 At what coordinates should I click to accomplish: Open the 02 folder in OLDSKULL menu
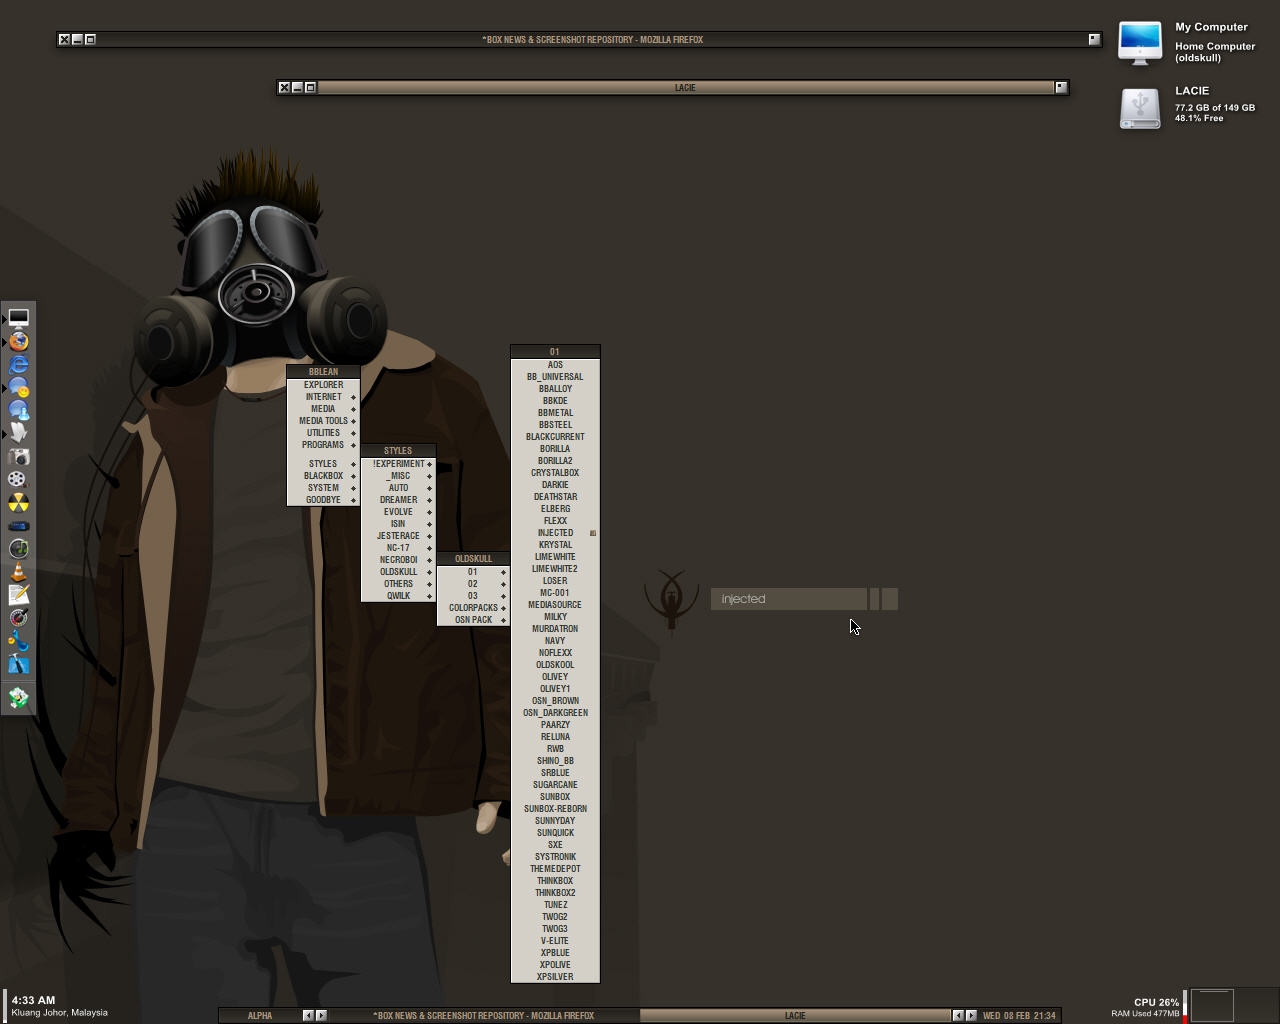pyautogui.click(x=473, y=584)
